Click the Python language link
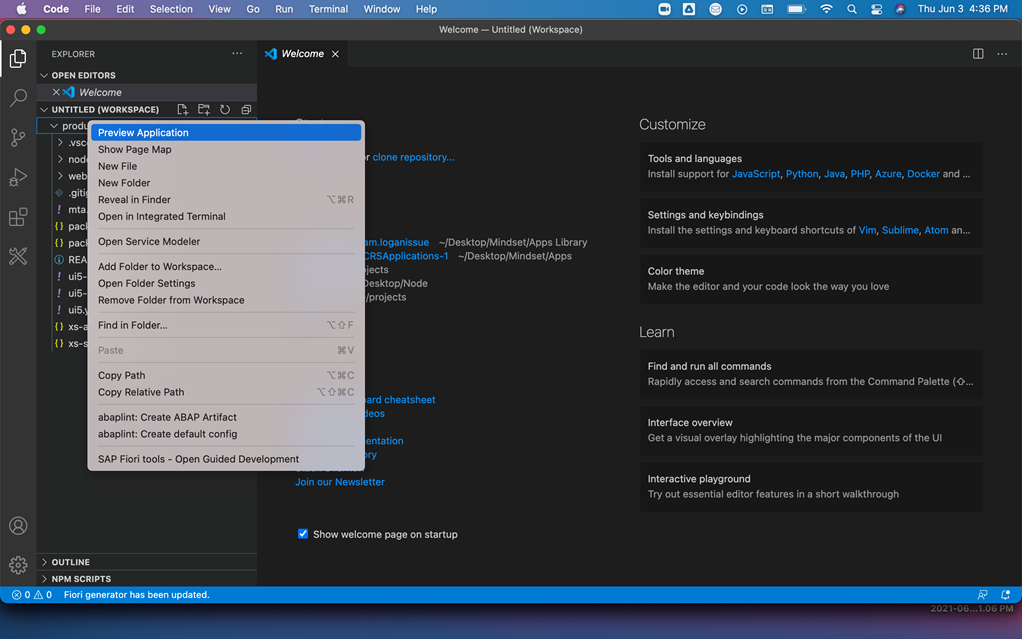The image size is (1022, 639). [802, 174]
